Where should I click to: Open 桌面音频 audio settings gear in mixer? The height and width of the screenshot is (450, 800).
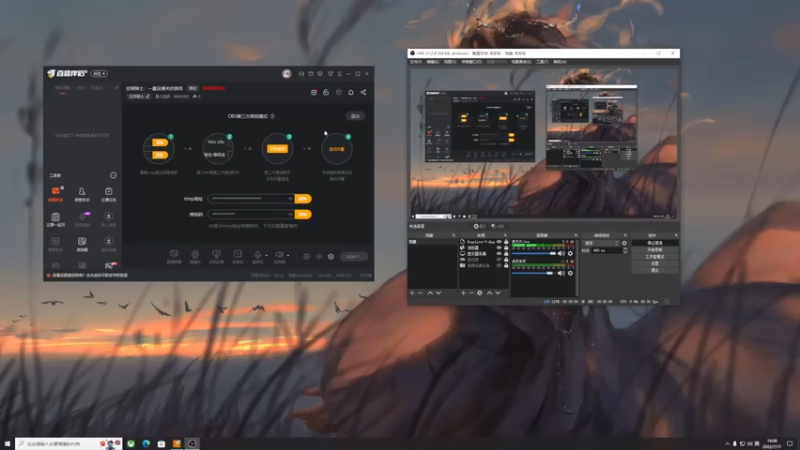[570, 273]
